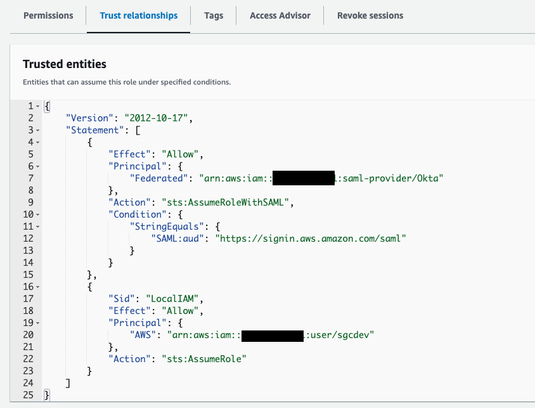This screenshot has height=408, width=535.
Task: Go to the Revoke sessions tab
Action: click(x=370, y=16)
